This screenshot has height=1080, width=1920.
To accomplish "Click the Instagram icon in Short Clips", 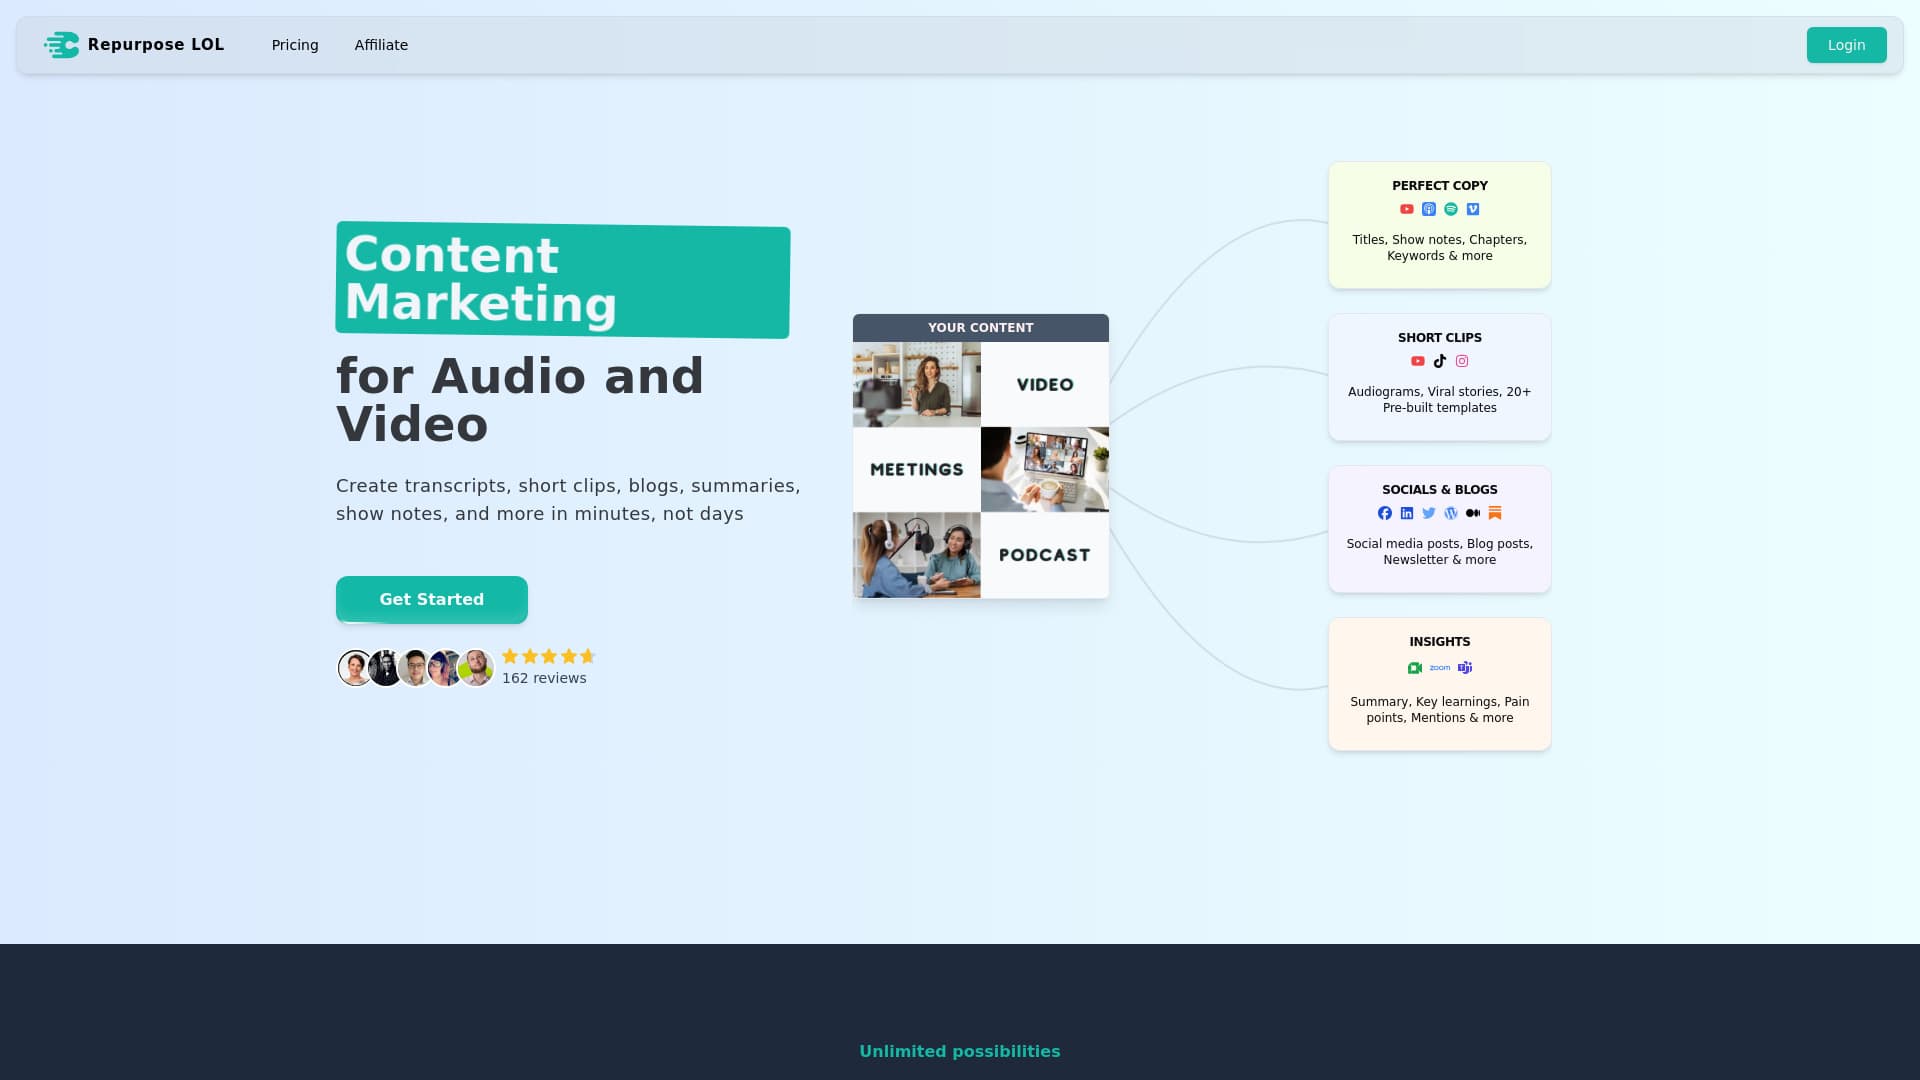I will [1462, 361].
